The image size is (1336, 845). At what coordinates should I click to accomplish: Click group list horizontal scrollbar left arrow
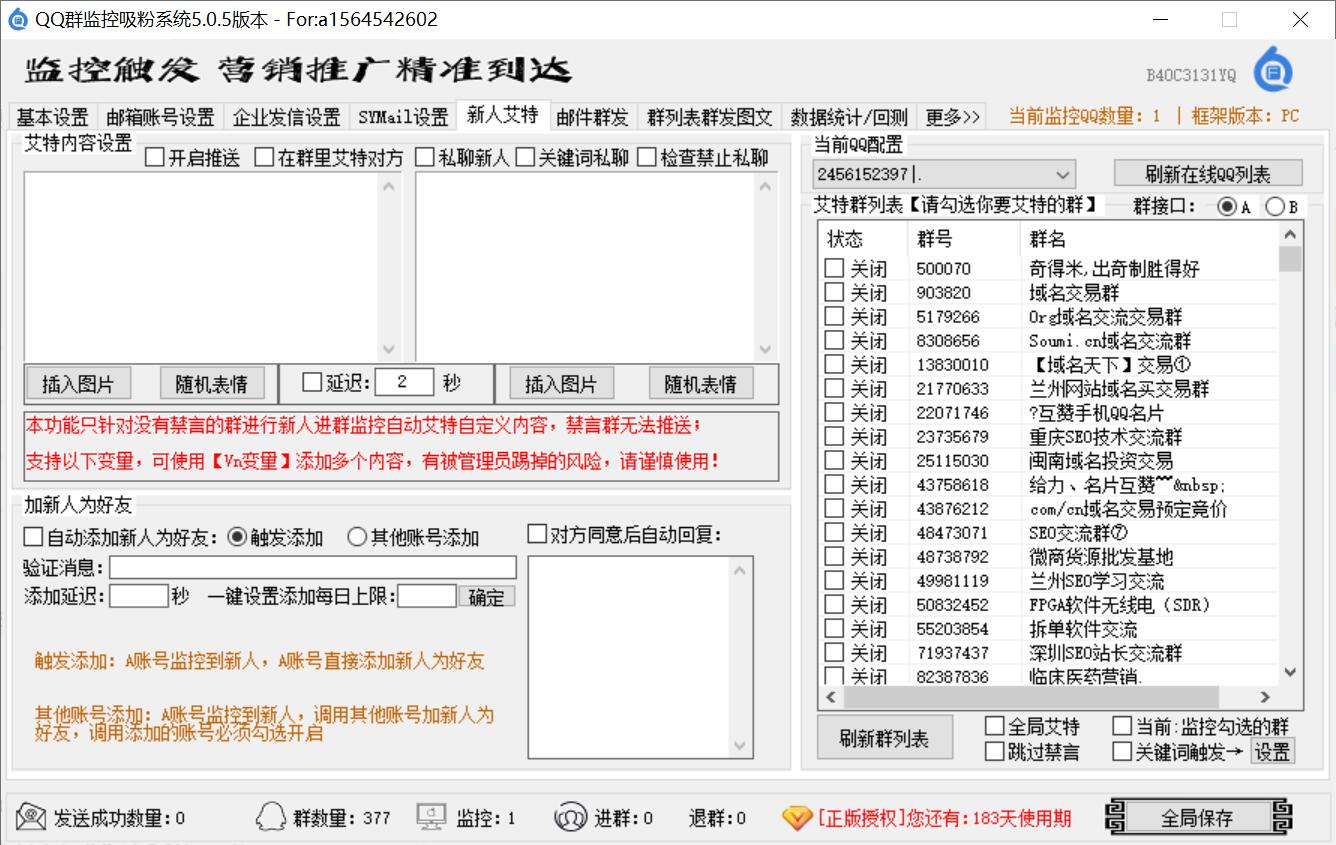(x=831, y=697)
